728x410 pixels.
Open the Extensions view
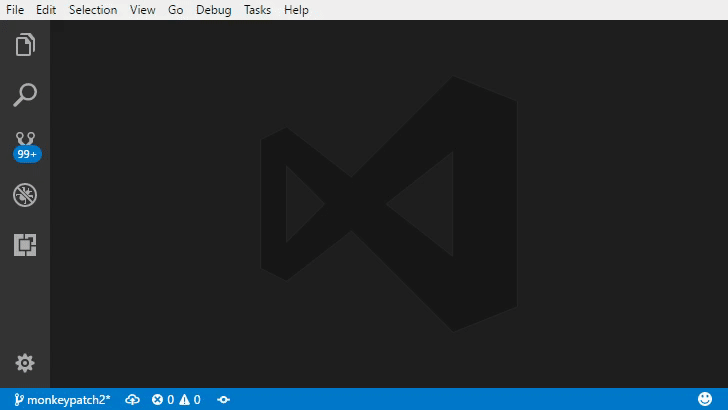(x=25, y=245)
